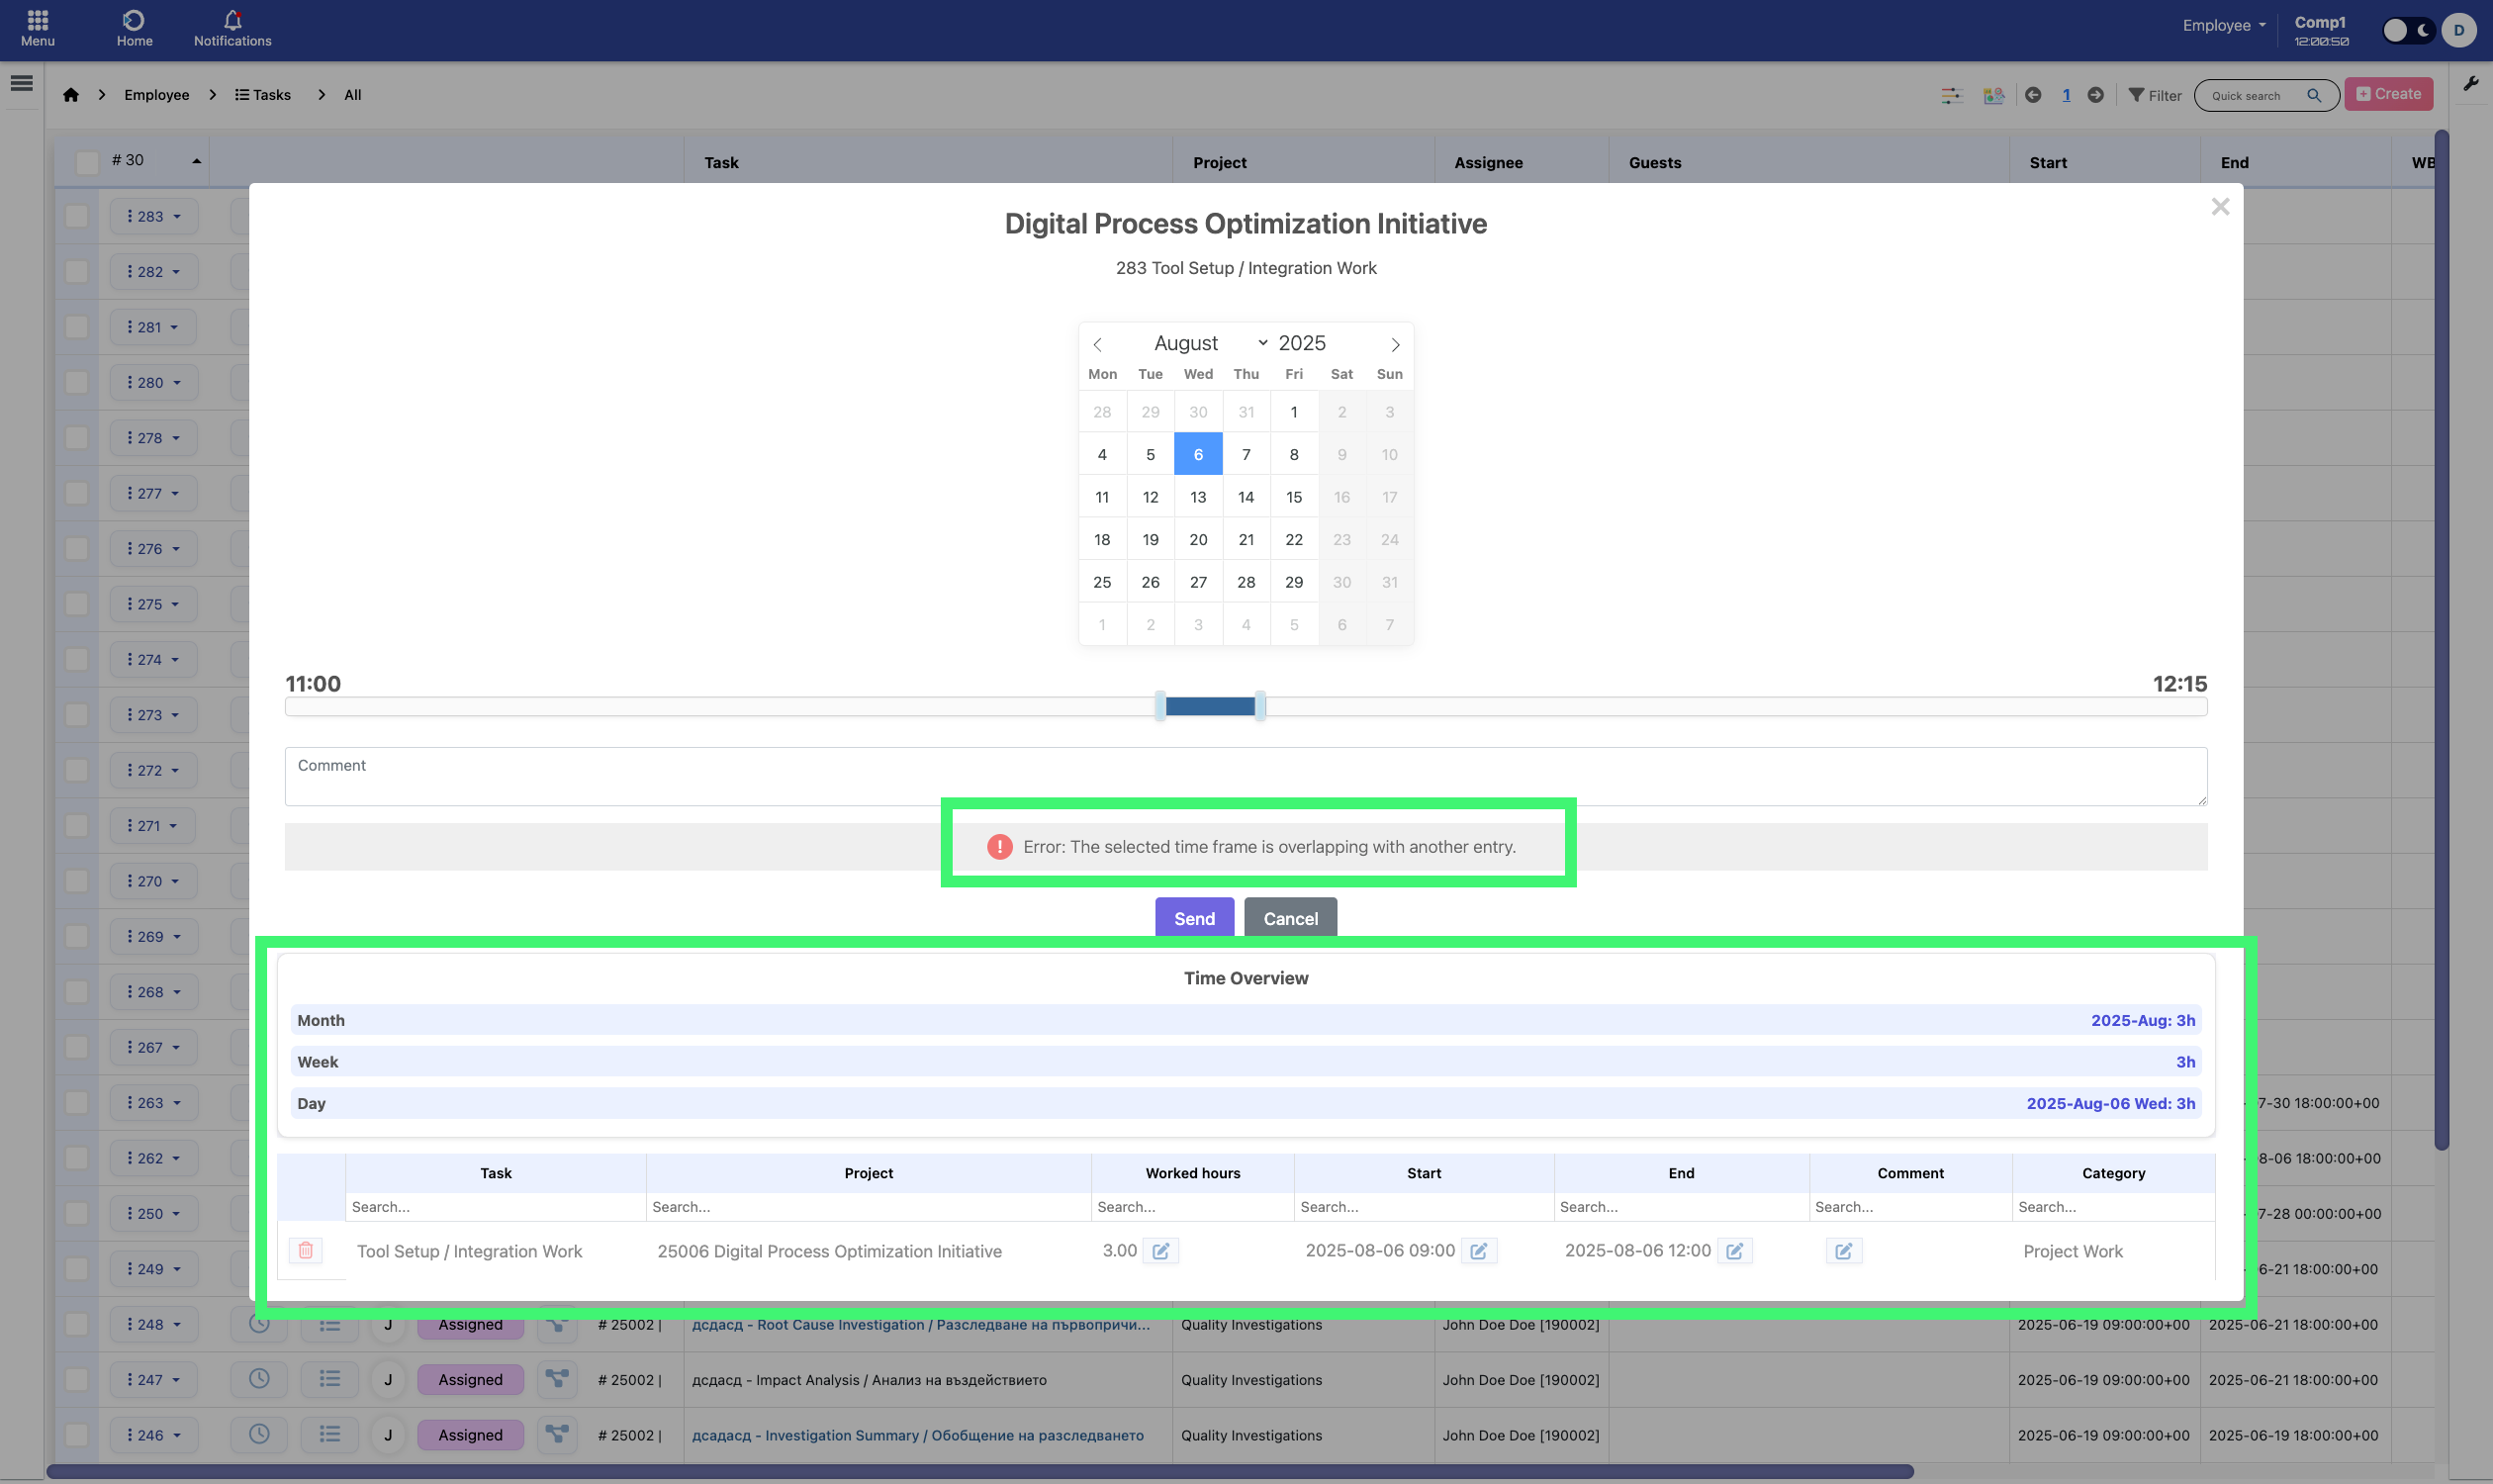Screen dimensions: 2493x1484
Task: Check the row 250 checkbox
Action: point(77,1213)
